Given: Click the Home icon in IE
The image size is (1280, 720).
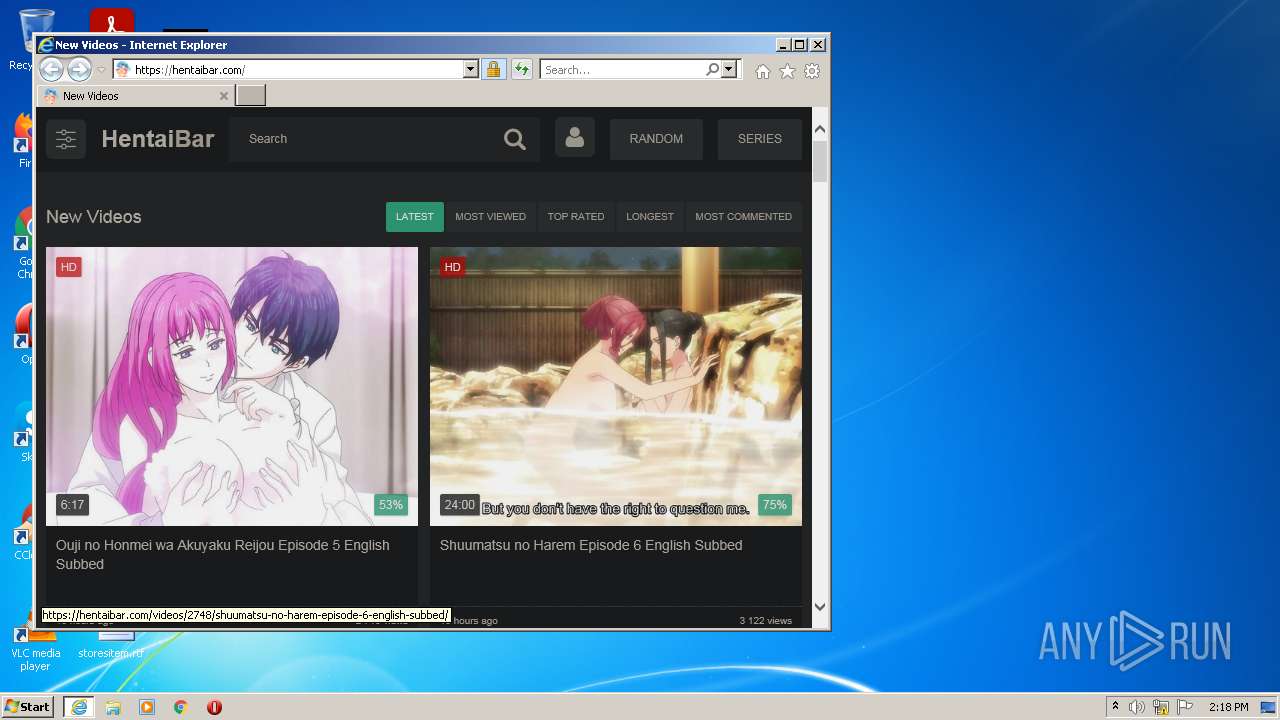Looking at the screenshot, I should [763, 71].
